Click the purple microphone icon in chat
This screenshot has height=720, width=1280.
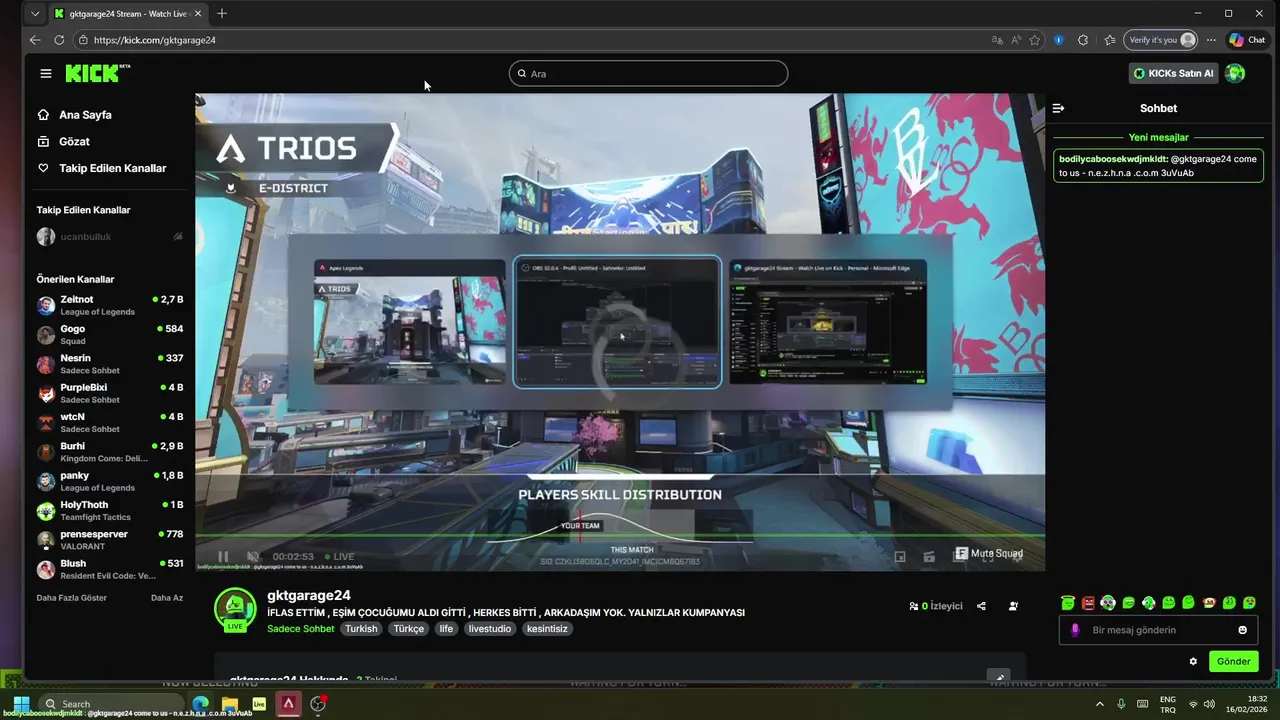click(1075, 630)
